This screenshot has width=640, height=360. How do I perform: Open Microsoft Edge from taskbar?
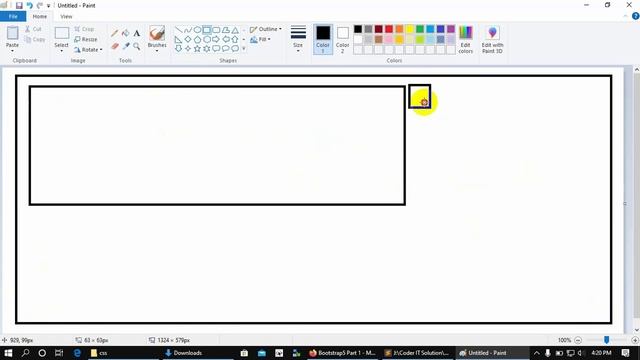[77, 353]
